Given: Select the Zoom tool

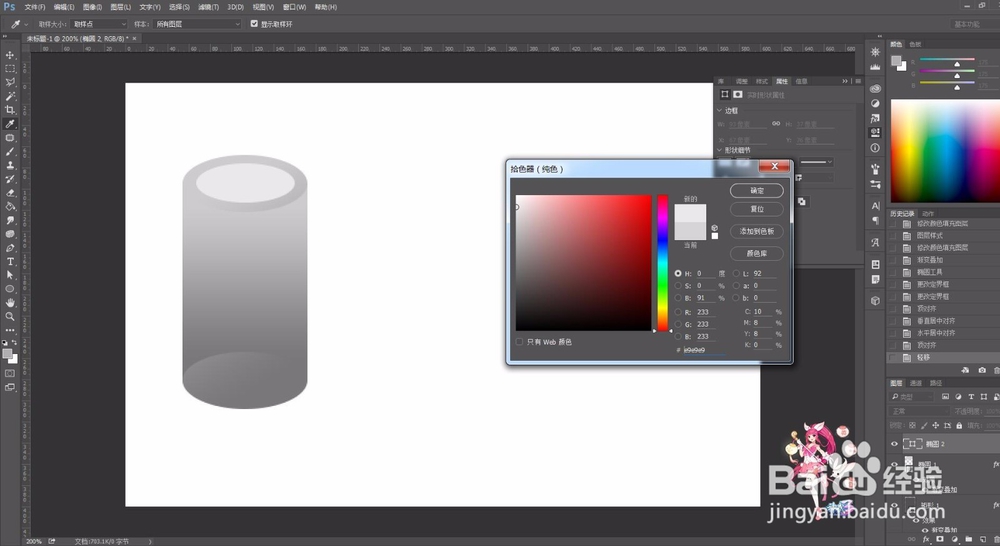Looking at the screenshot, I should point(10,316).
